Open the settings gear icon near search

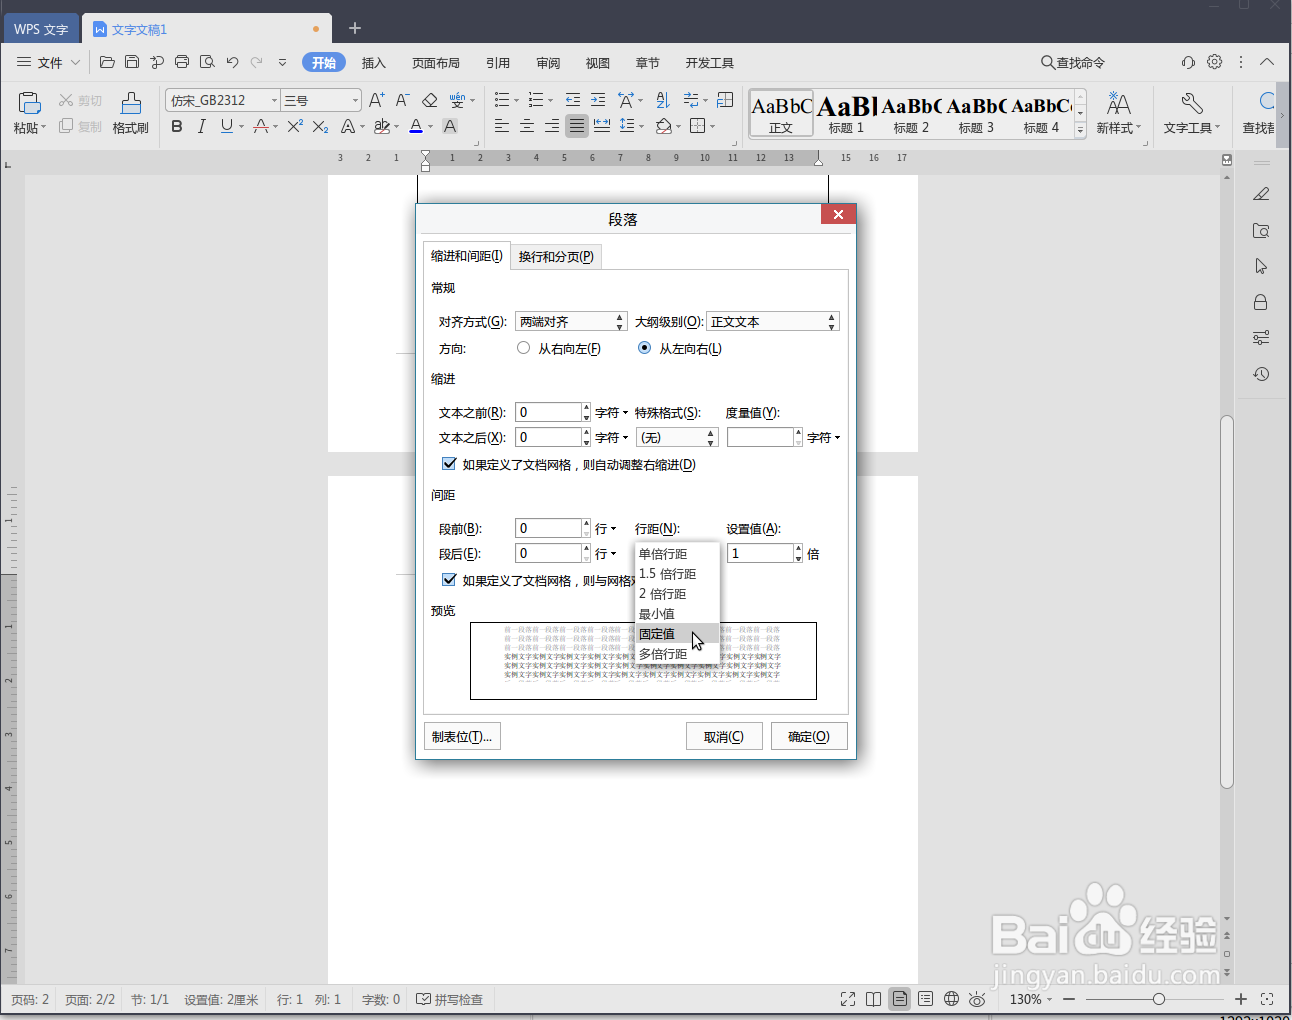[1214, 62]
